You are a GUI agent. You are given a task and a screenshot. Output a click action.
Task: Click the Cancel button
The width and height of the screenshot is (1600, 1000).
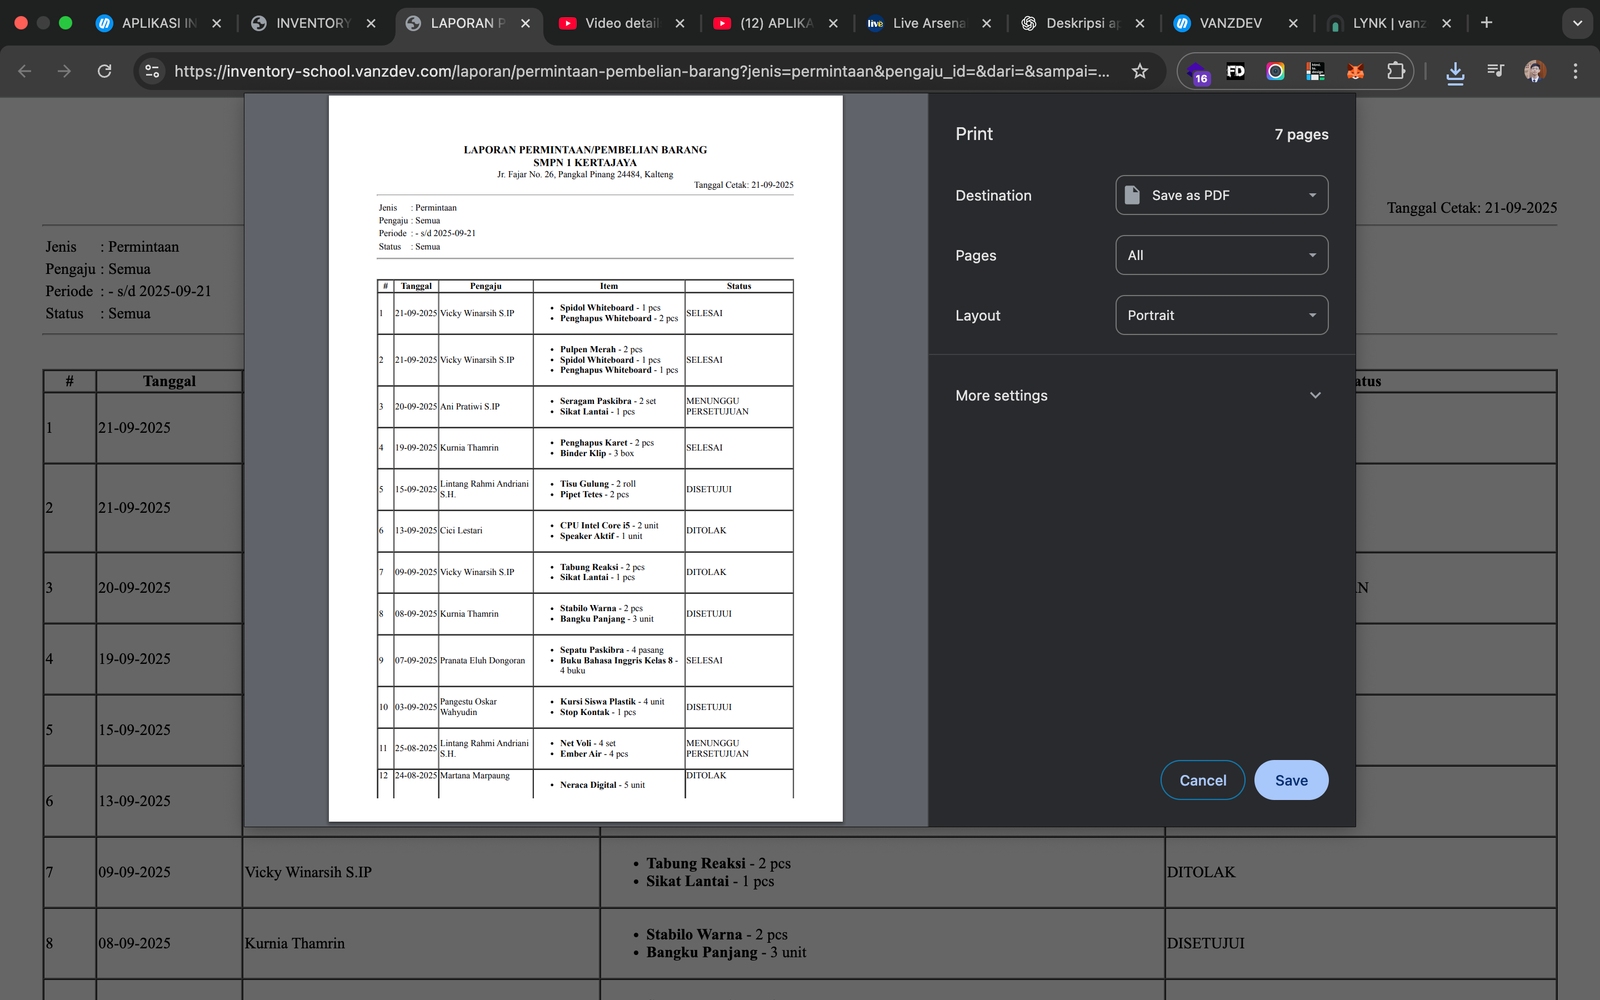tap(1202, 780)
